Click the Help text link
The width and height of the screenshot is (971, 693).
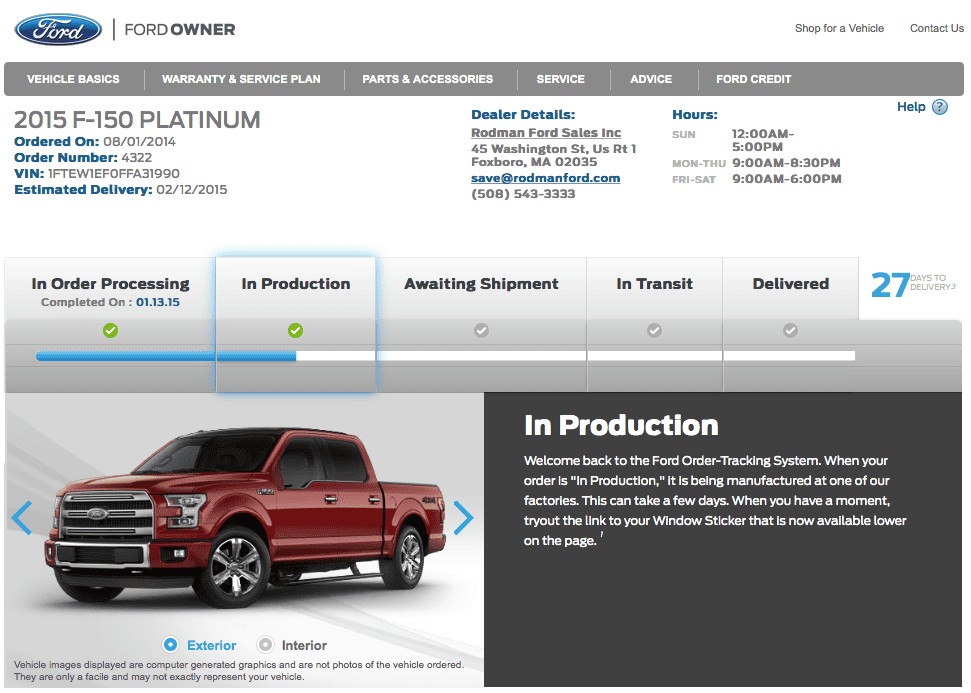[x=911, y=107]
